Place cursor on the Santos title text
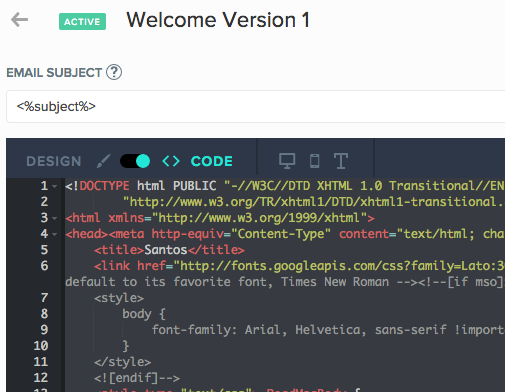 click(x=166, y=250)
